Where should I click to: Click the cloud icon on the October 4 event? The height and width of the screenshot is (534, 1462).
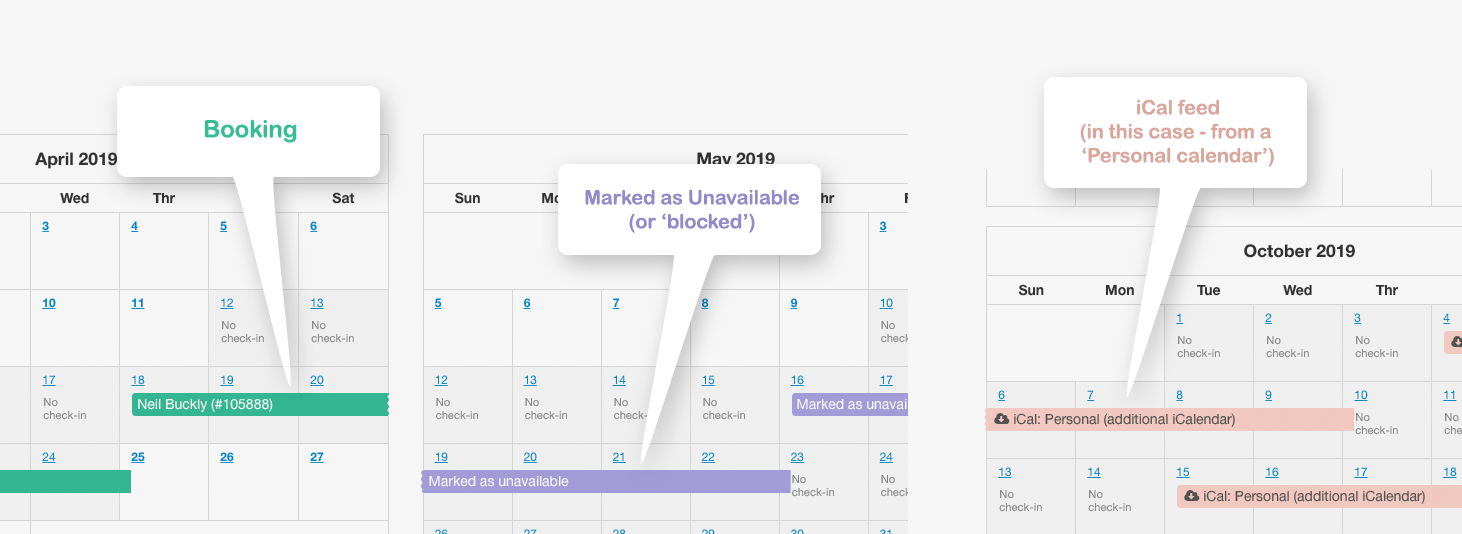coord(1456,343)
